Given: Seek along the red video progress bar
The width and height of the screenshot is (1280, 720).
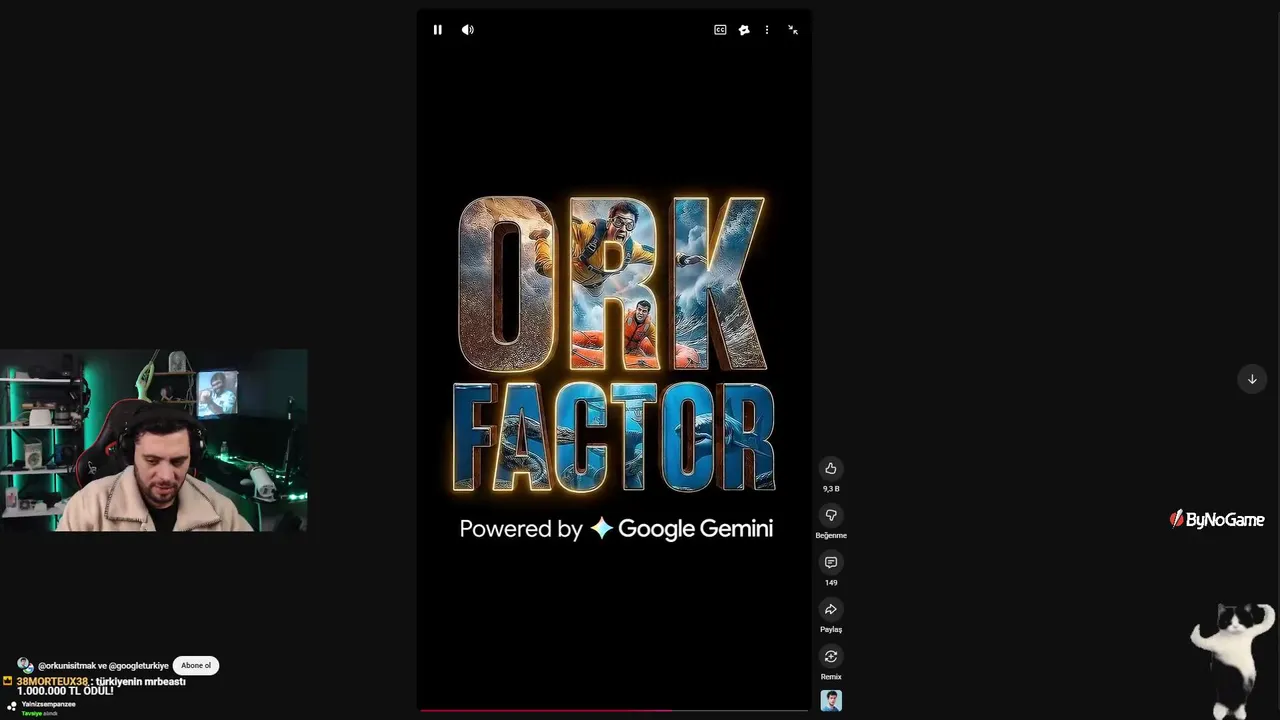Looking at the screenshot, I should pos(613,711).
